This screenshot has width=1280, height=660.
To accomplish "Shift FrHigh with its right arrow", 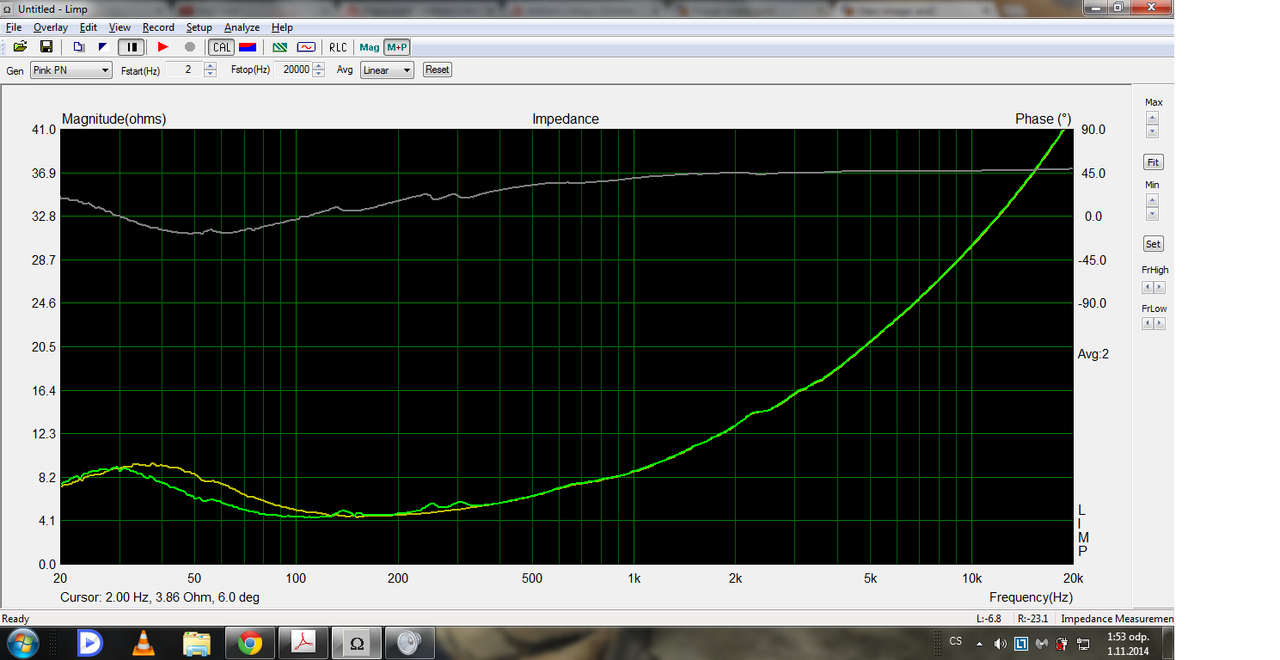I will click(1159, 287).
